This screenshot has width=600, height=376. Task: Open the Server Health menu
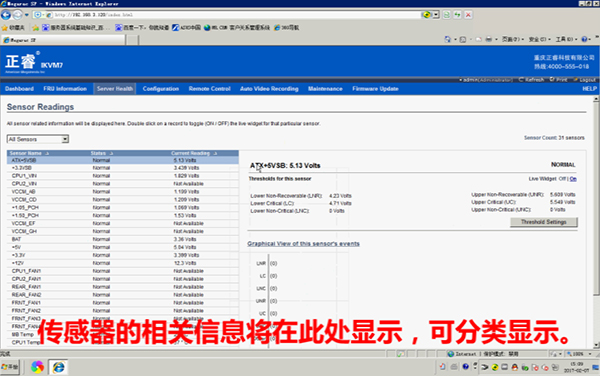tap(115, 89)
